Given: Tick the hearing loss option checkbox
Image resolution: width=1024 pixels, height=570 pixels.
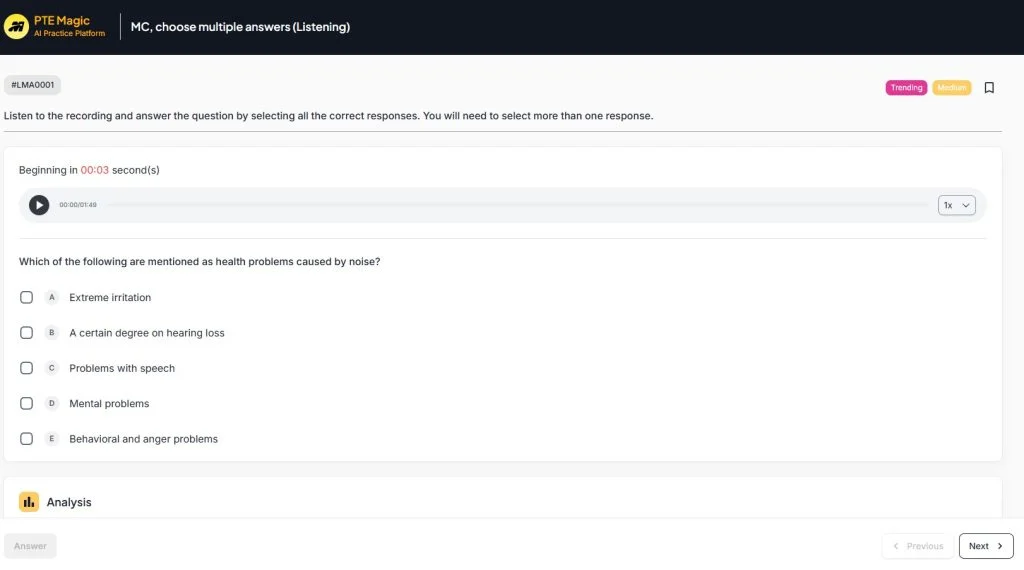Looking at the screenshot, I should (27, 333).
